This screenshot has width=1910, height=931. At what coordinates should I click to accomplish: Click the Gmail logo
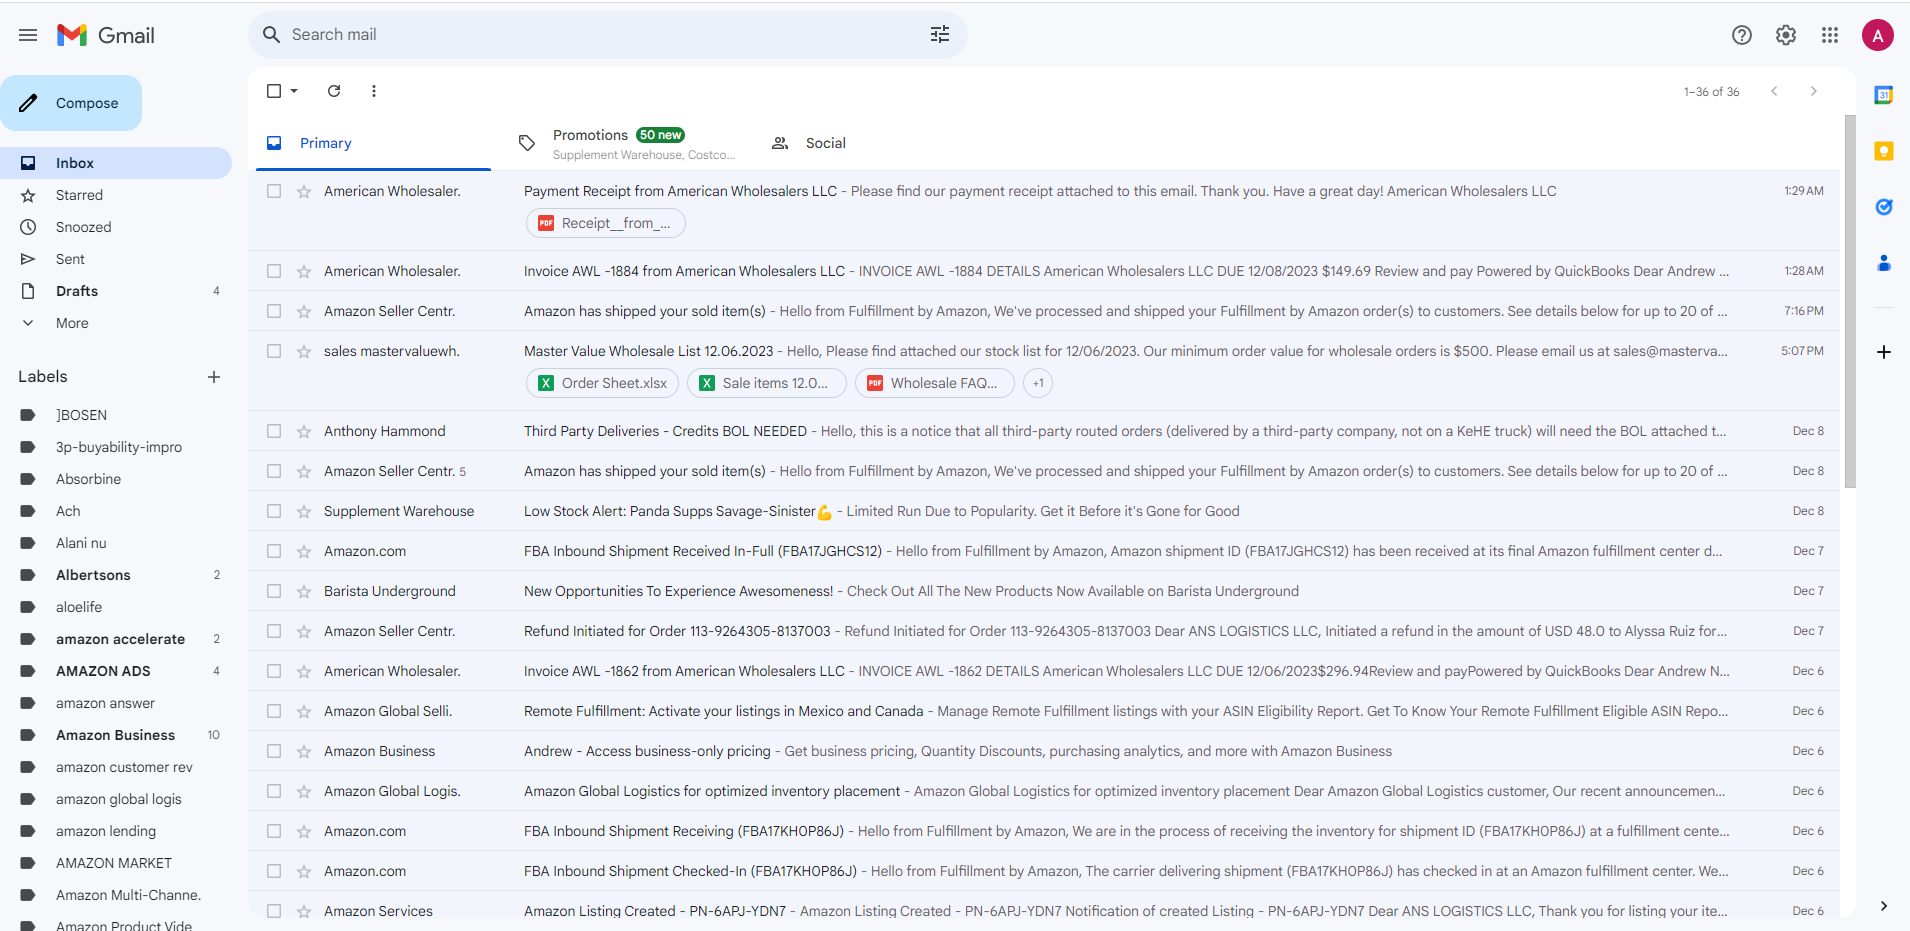point(106,35)
